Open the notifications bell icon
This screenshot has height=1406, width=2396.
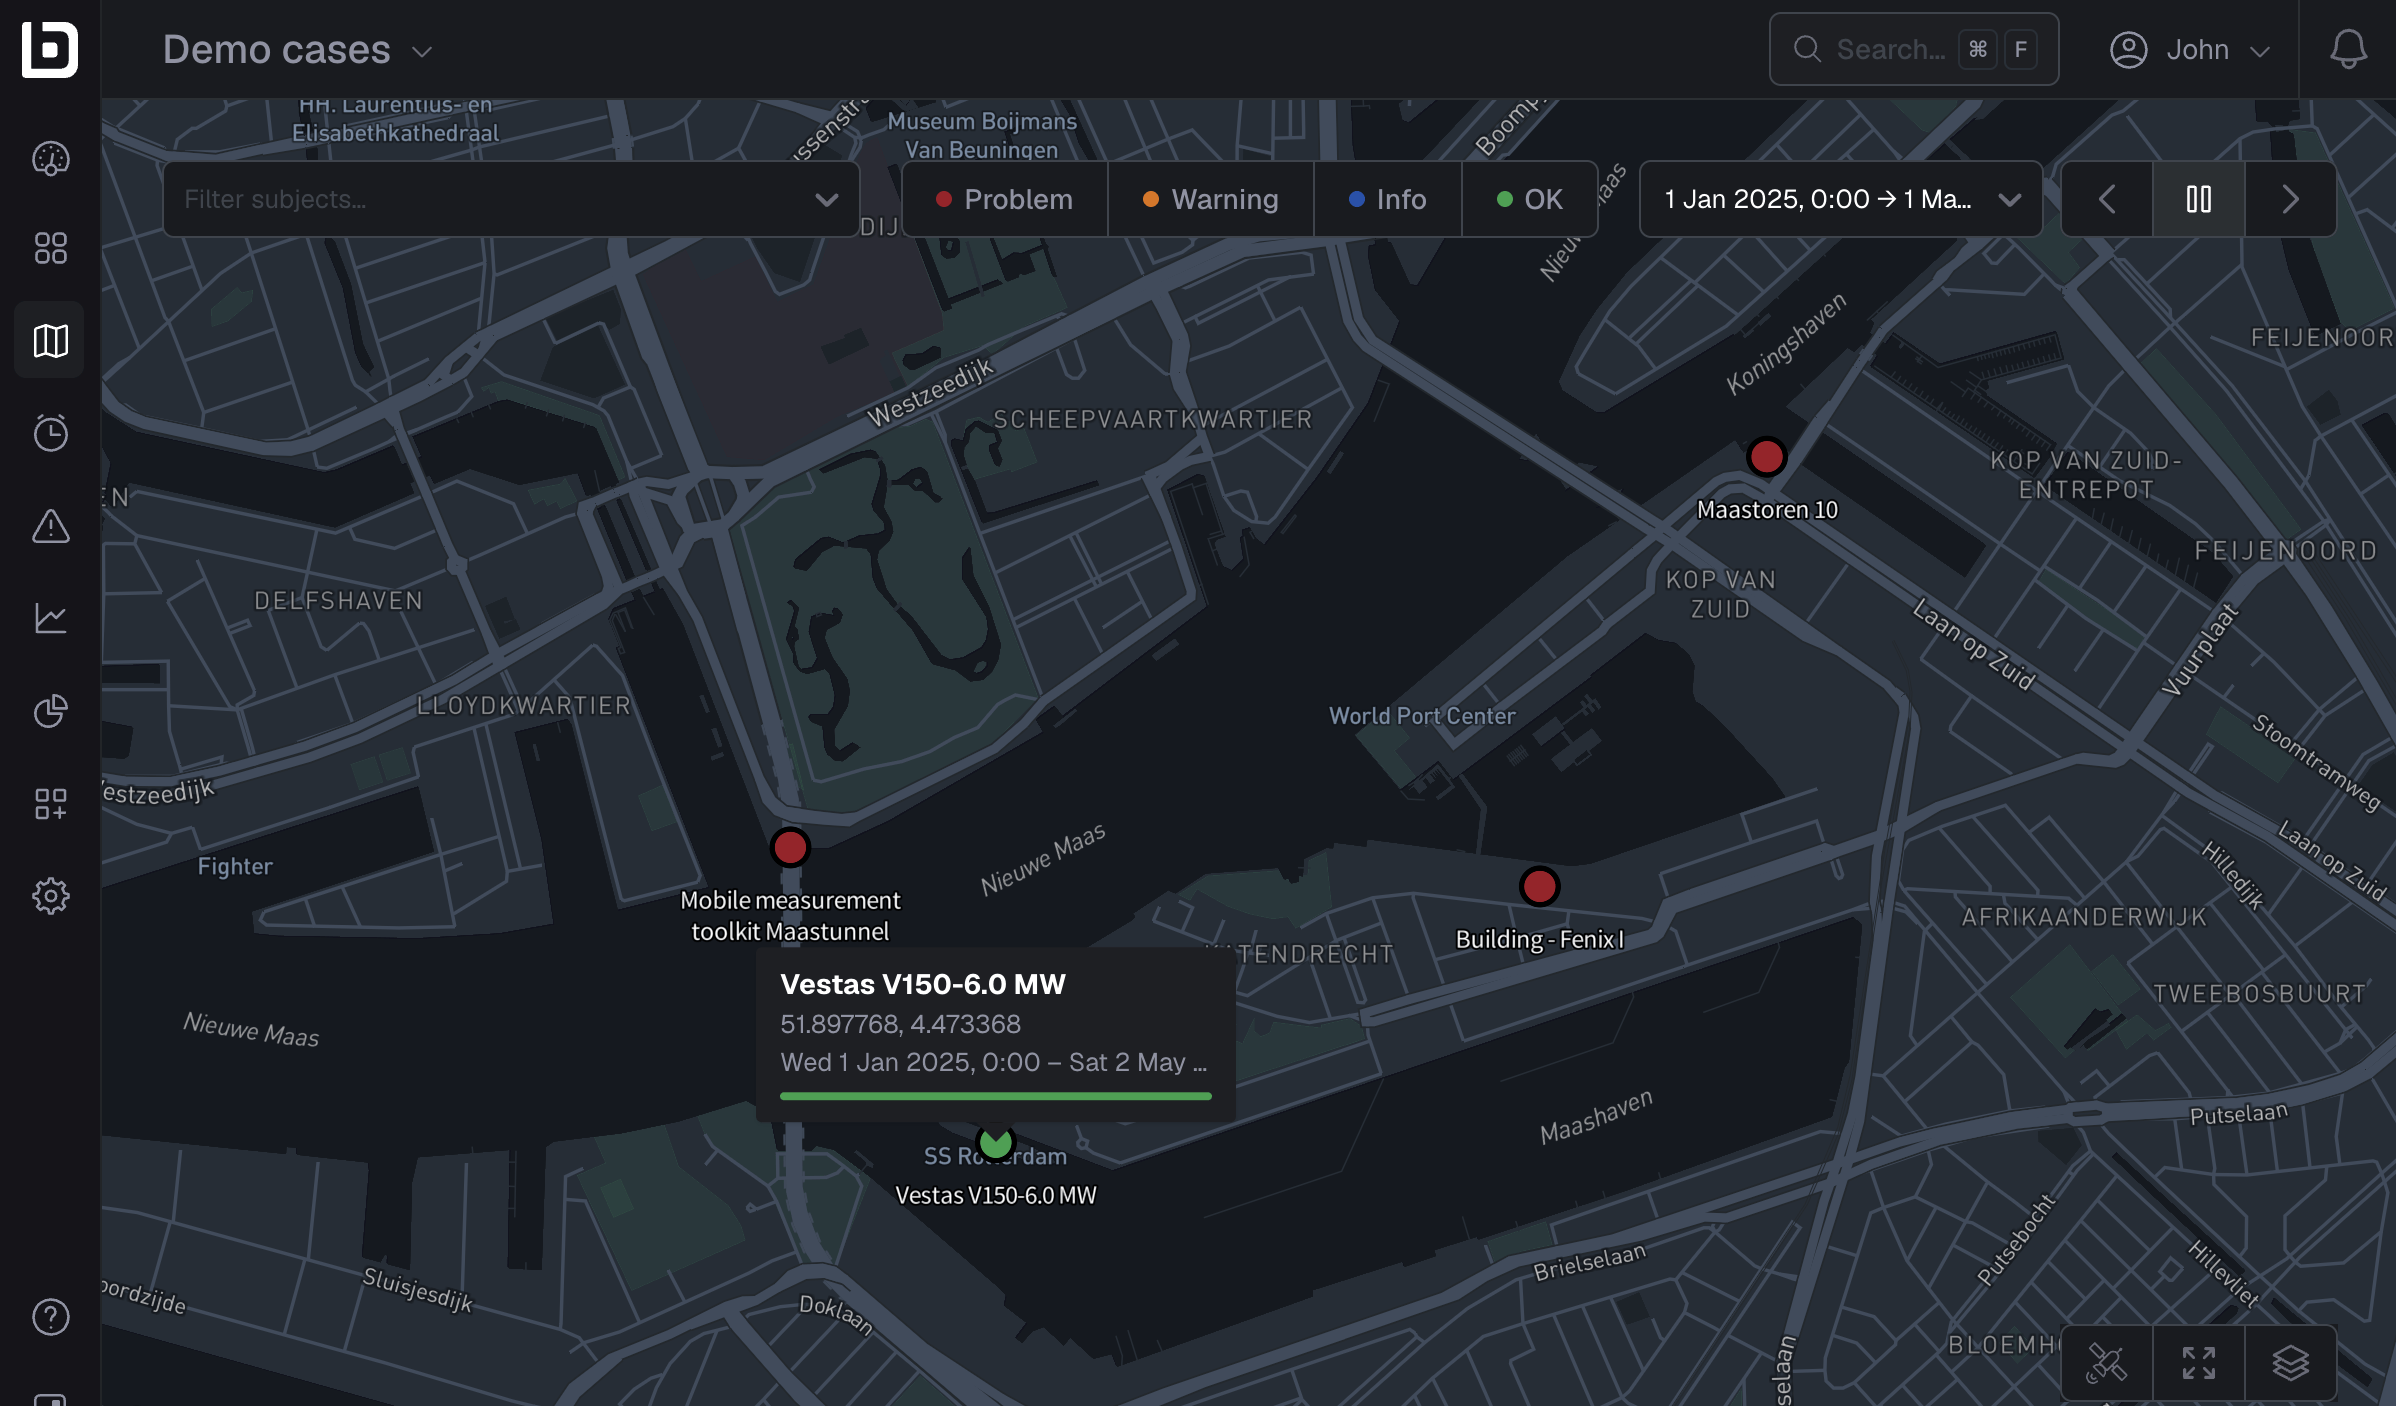2348,49
